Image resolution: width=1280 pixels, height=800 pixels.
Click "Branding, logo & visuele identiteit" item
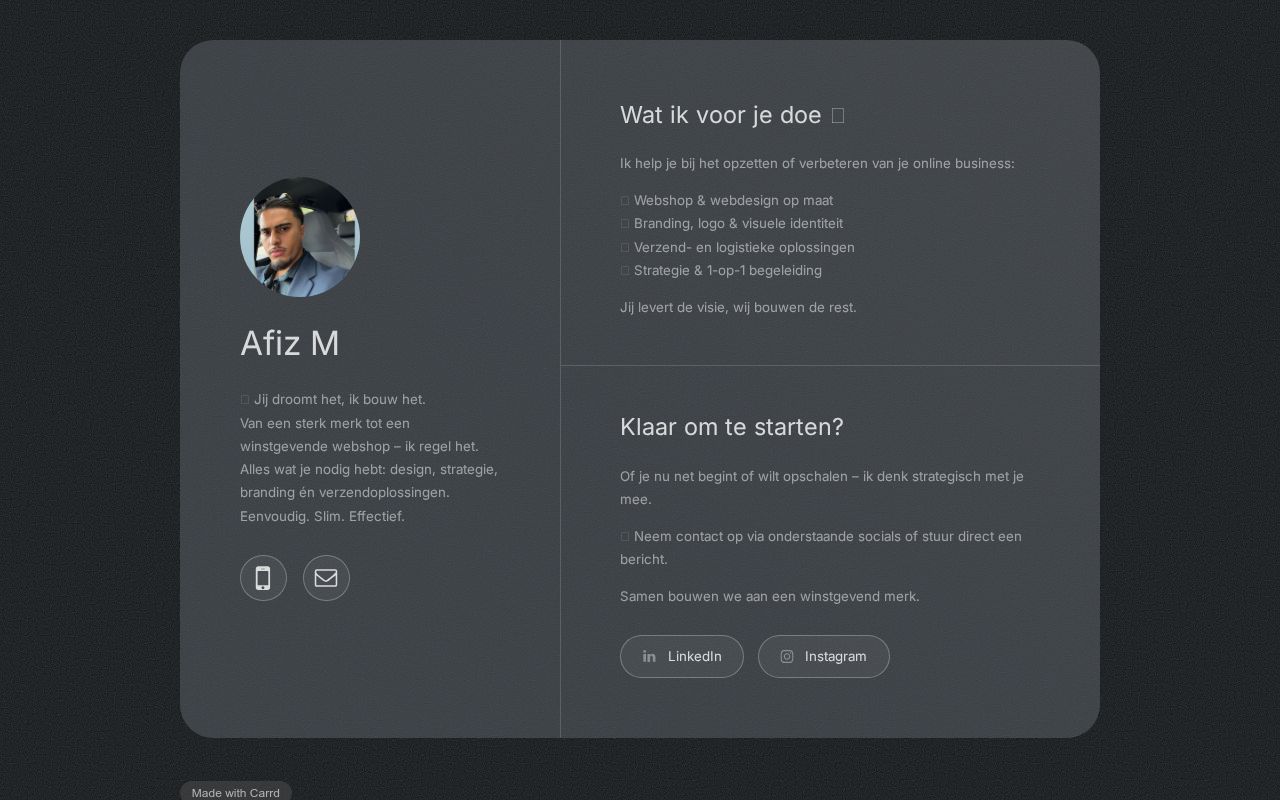click(x=738, y=223)
